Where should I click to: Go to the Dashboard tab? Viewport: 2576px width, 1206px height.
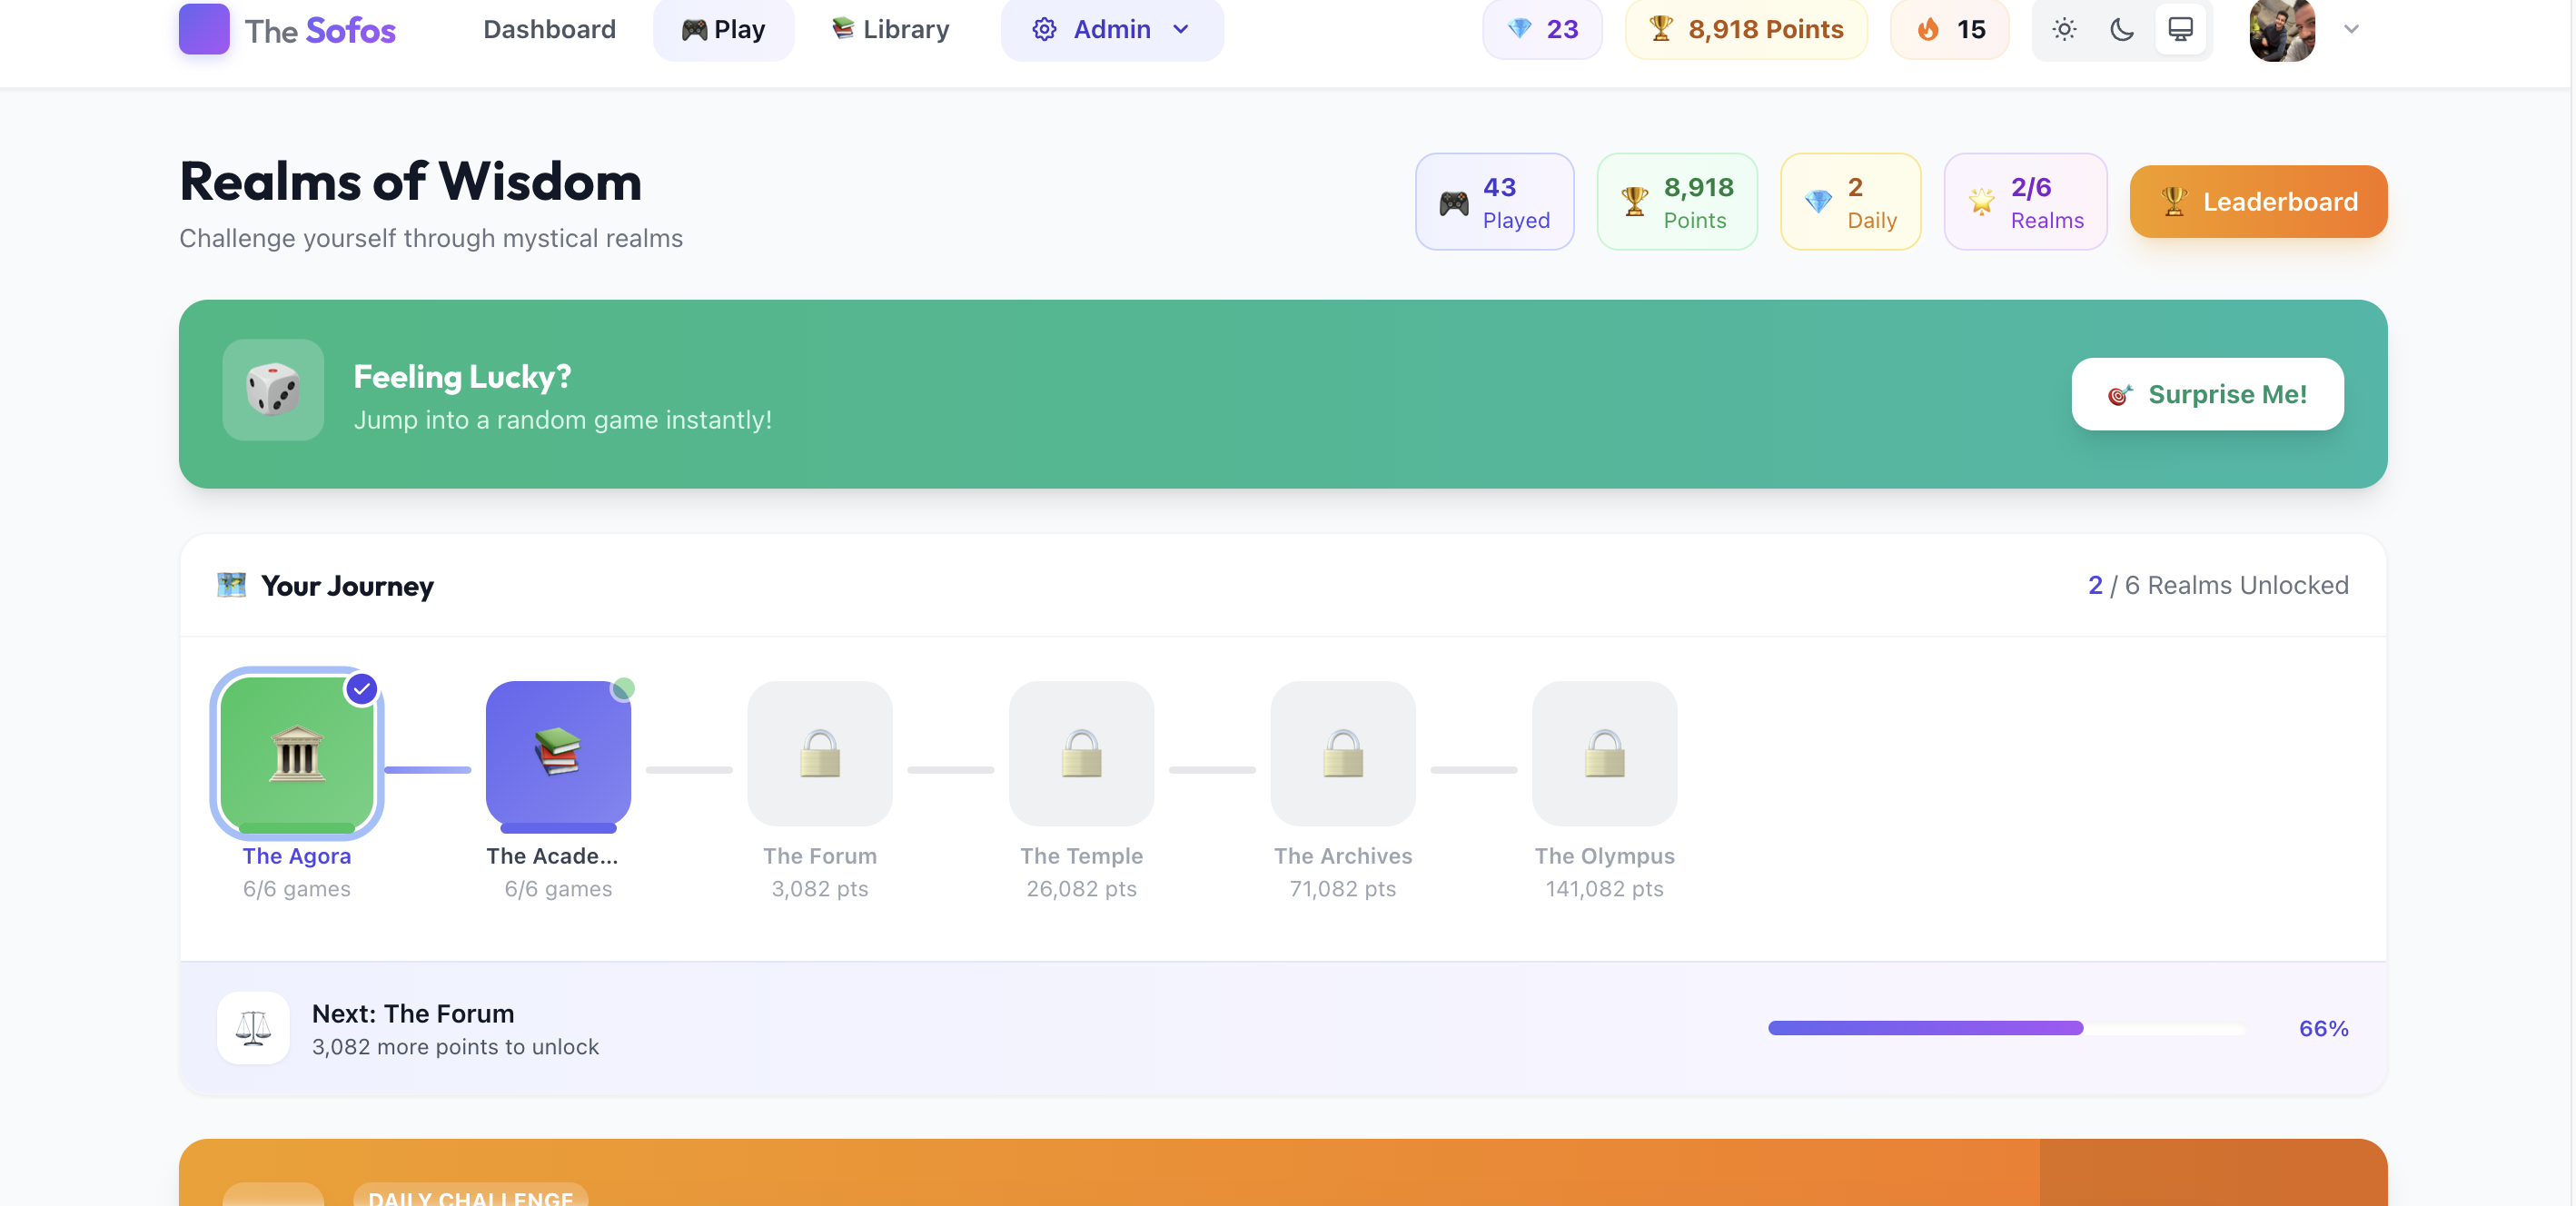[549, 29]
